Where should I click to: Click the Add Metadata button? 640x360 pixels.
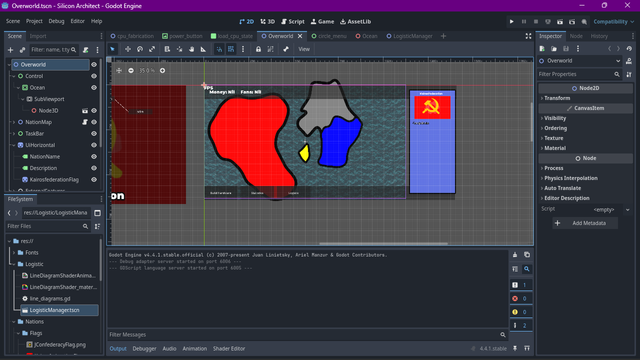(585, 223)
